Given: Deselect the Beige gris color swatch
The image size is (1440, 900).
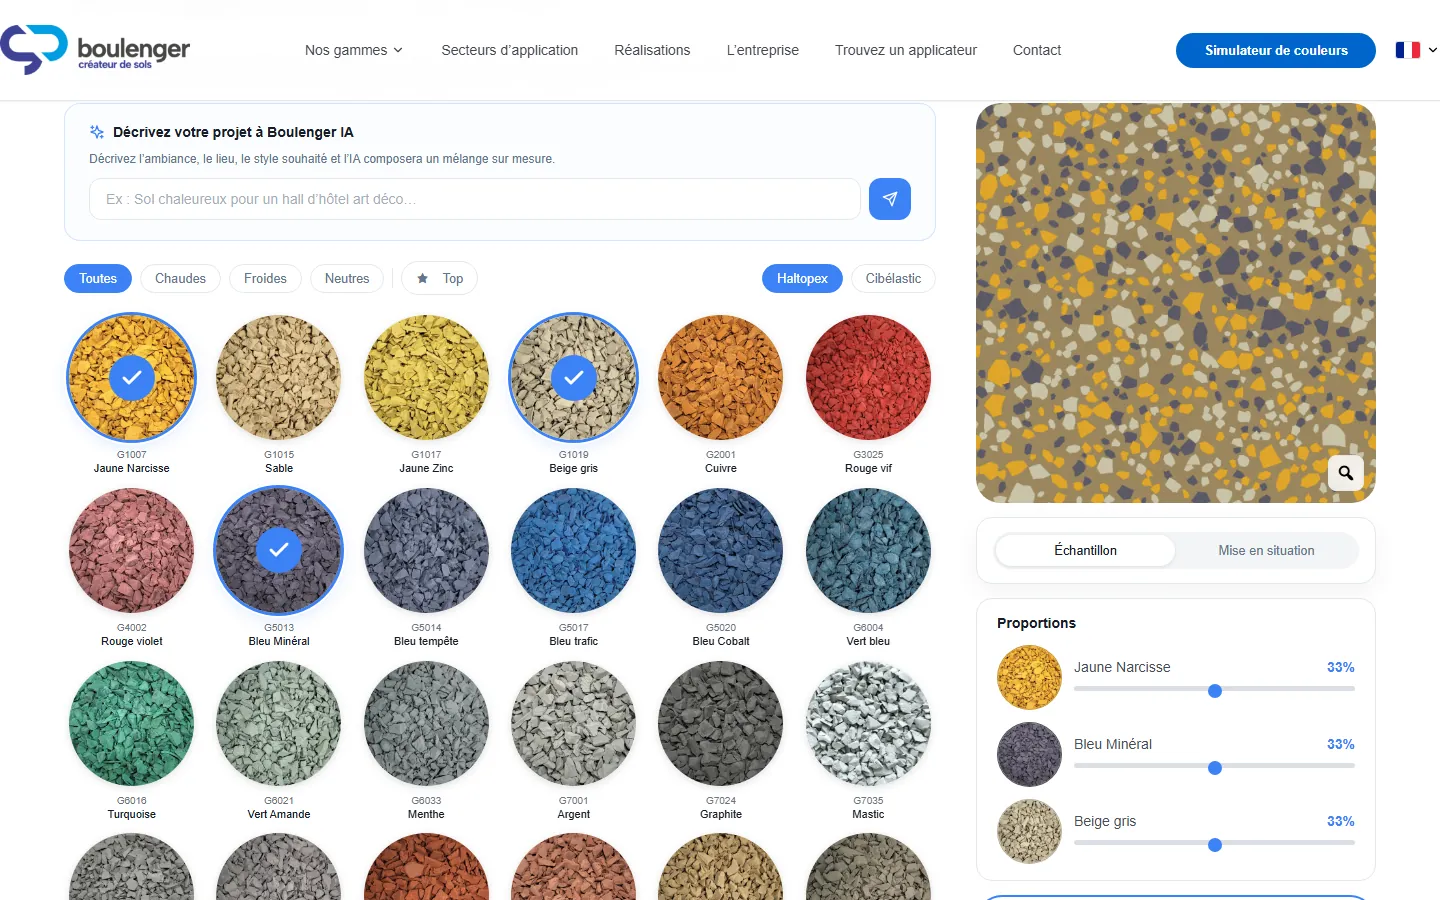Looking at the screenshot, I should click(x=574, y=378).
